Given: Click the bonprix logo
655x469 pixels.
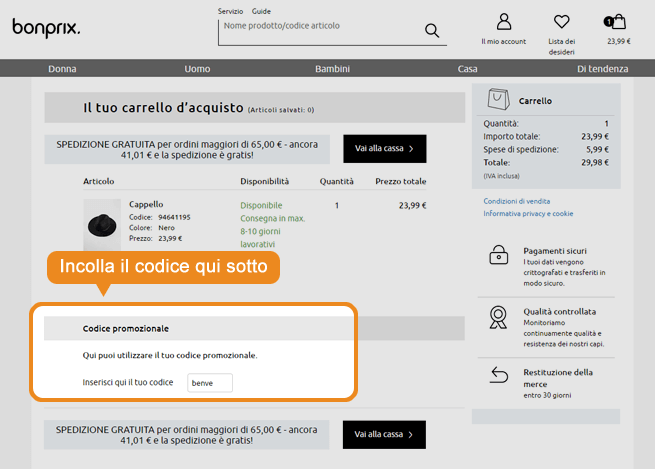Looking at the screenshot, I should pyautogui.click(x=46, y=28).
